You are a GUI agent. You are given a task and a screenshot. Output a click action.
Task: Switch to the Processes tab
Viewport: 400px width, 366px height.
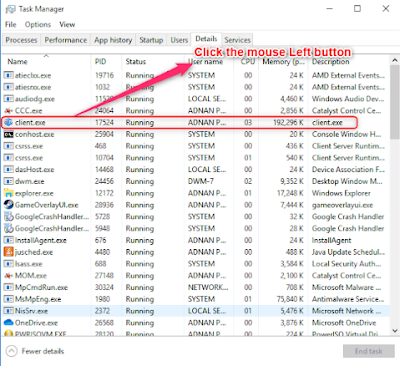tap(21, 40)
